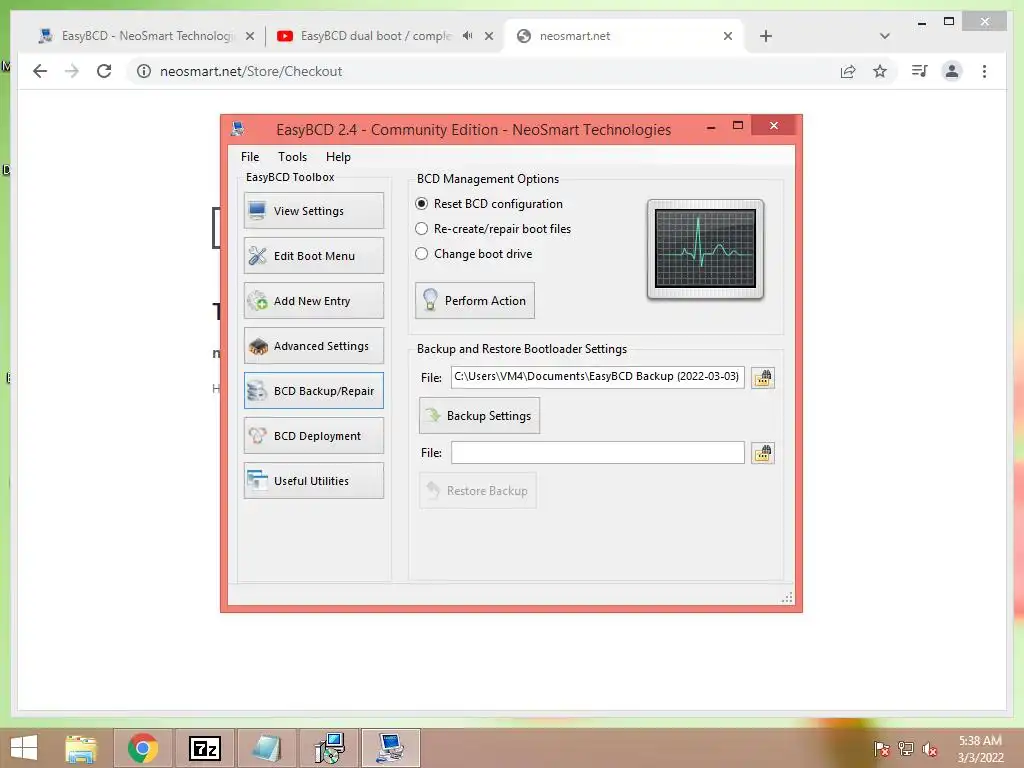
Task: Close the EasyBCD NeoSmart browser tab
Action: [249, 36]
